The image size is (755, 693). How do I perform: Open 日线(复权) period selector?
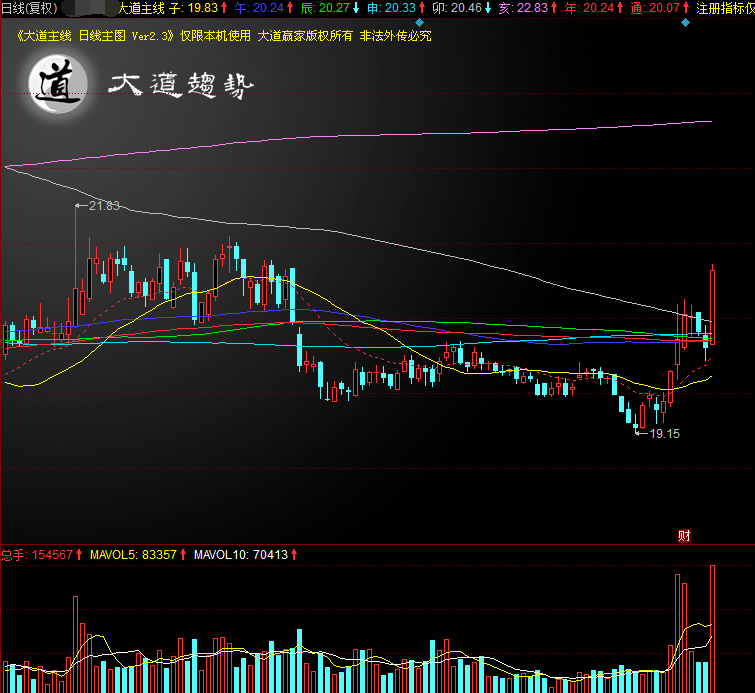click(28, 8)
